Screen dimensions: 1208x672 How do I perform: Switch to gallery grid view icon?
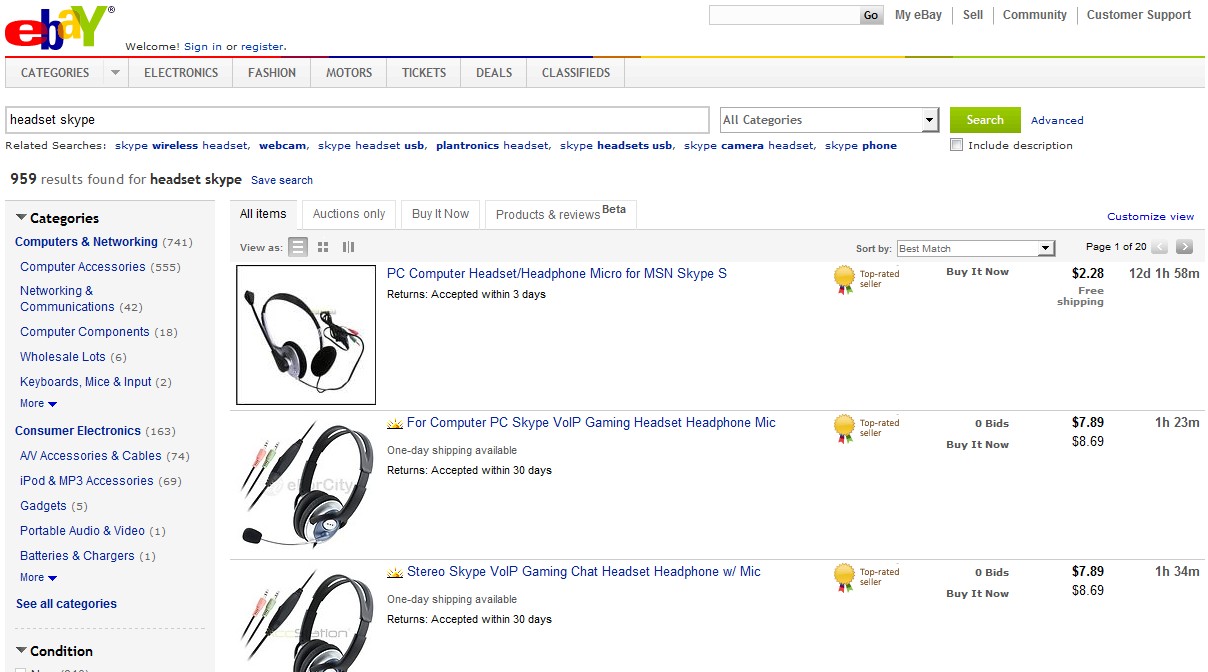click(323, 247)
